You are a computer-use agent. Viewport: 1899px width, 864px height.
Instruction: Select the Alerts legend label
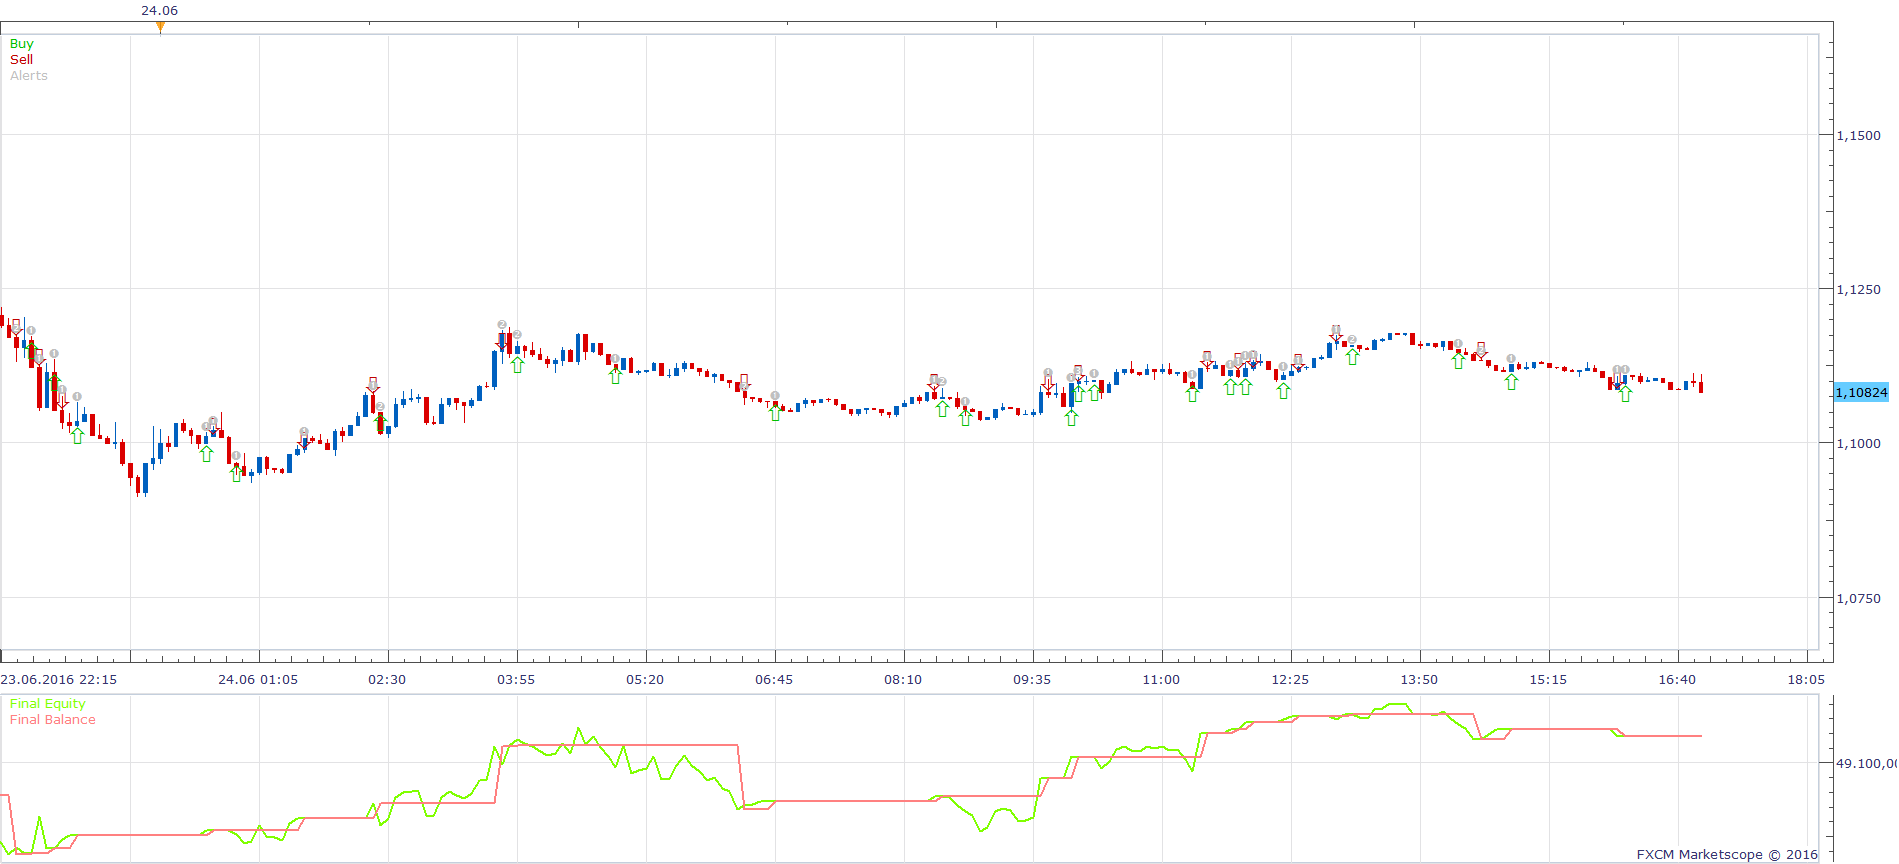29,75
